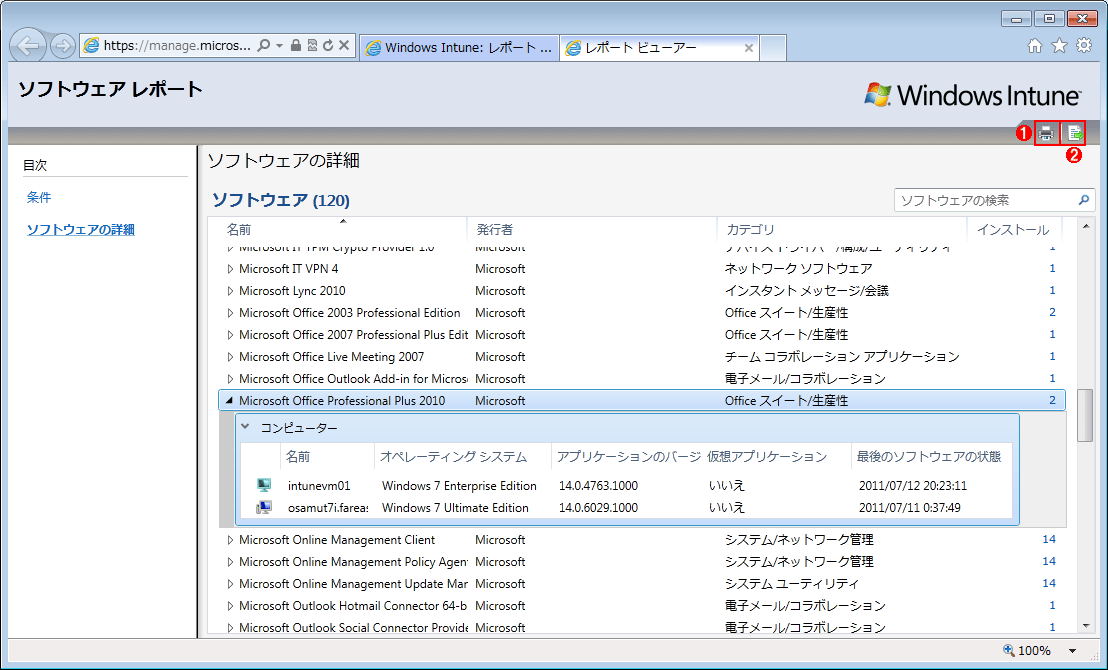Select the レポート ビューアー tab
The width and height of the screenshot is (1108, 670).
coord(659,47)
